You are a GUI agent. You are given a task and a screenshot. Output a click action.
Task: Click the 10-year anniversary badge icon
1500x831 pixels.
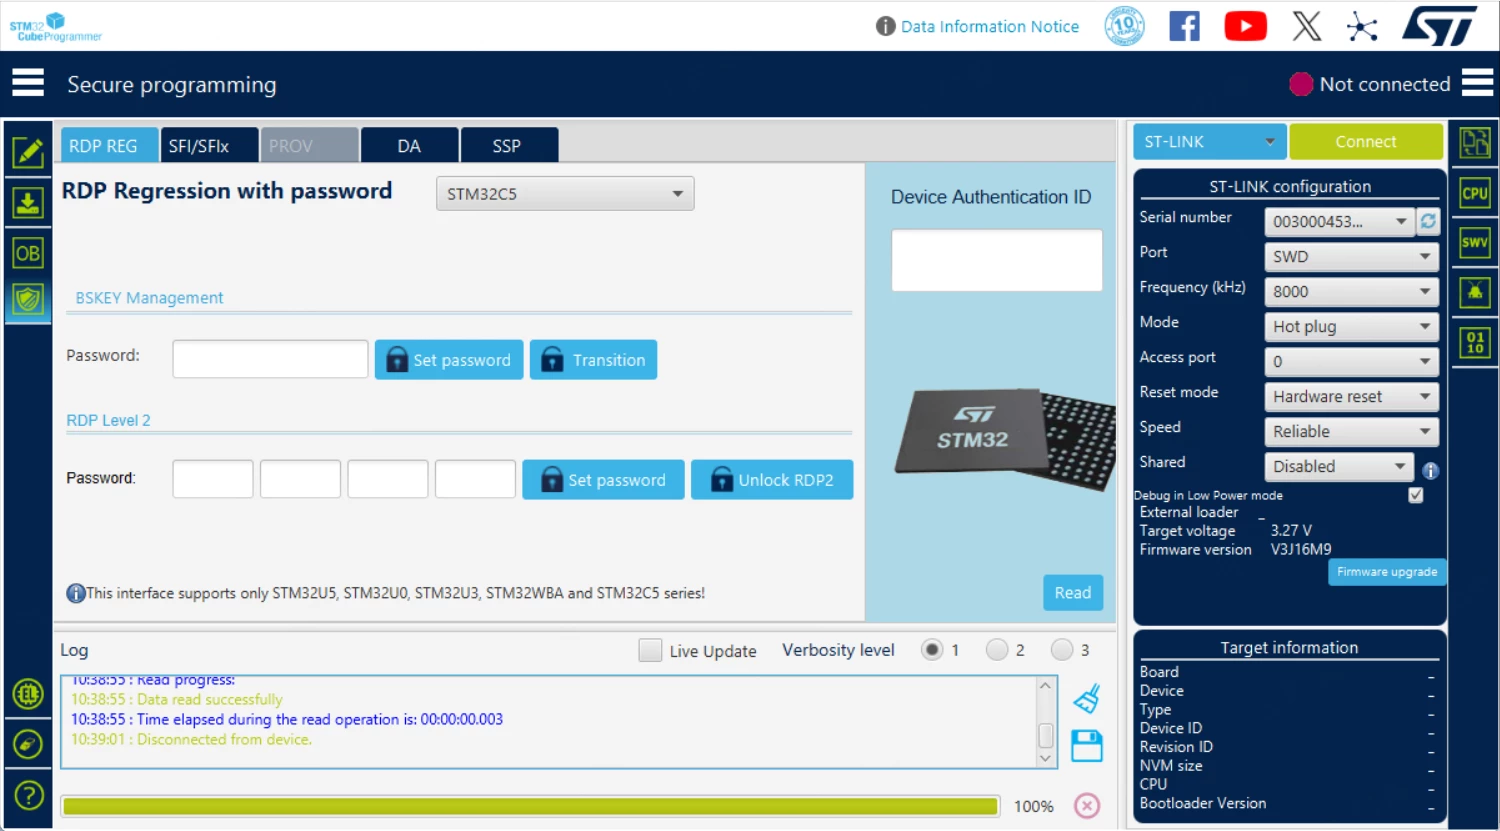coord(1124,26)
